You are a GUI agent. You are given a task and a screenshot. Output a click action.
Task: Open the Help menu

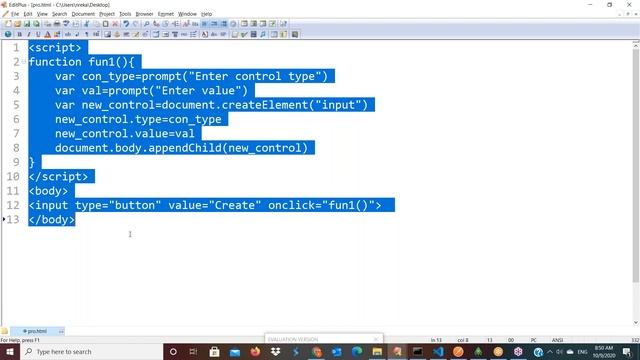[x=207, y=14]
